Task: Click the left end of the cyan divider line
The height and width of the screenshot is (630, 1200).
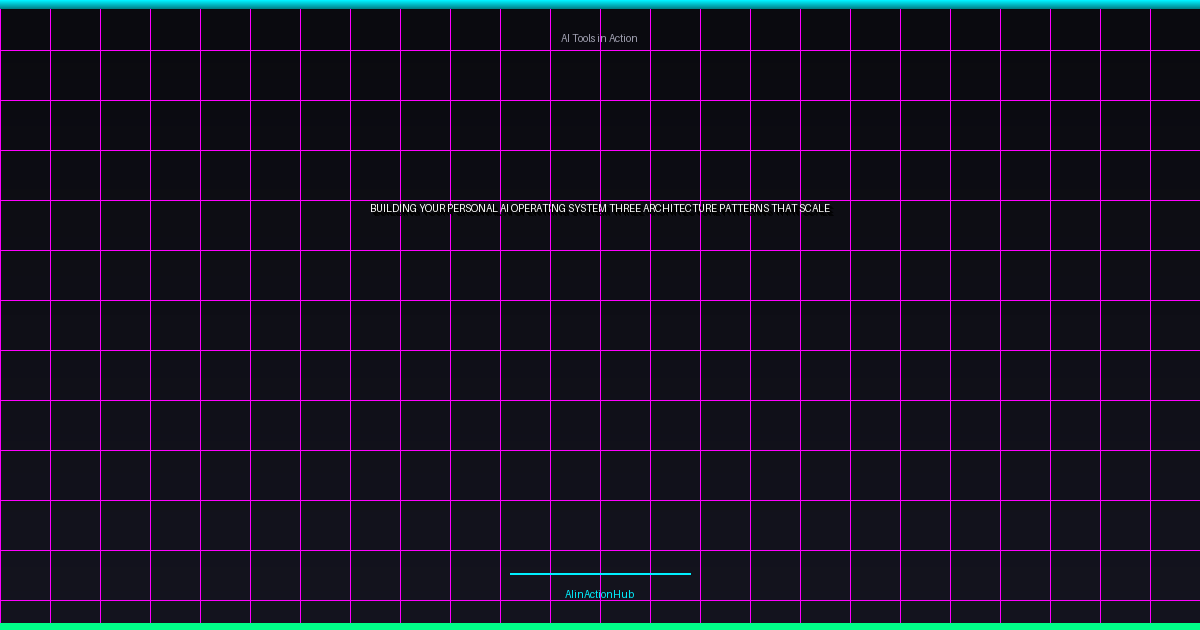Action: click(512, 573)
